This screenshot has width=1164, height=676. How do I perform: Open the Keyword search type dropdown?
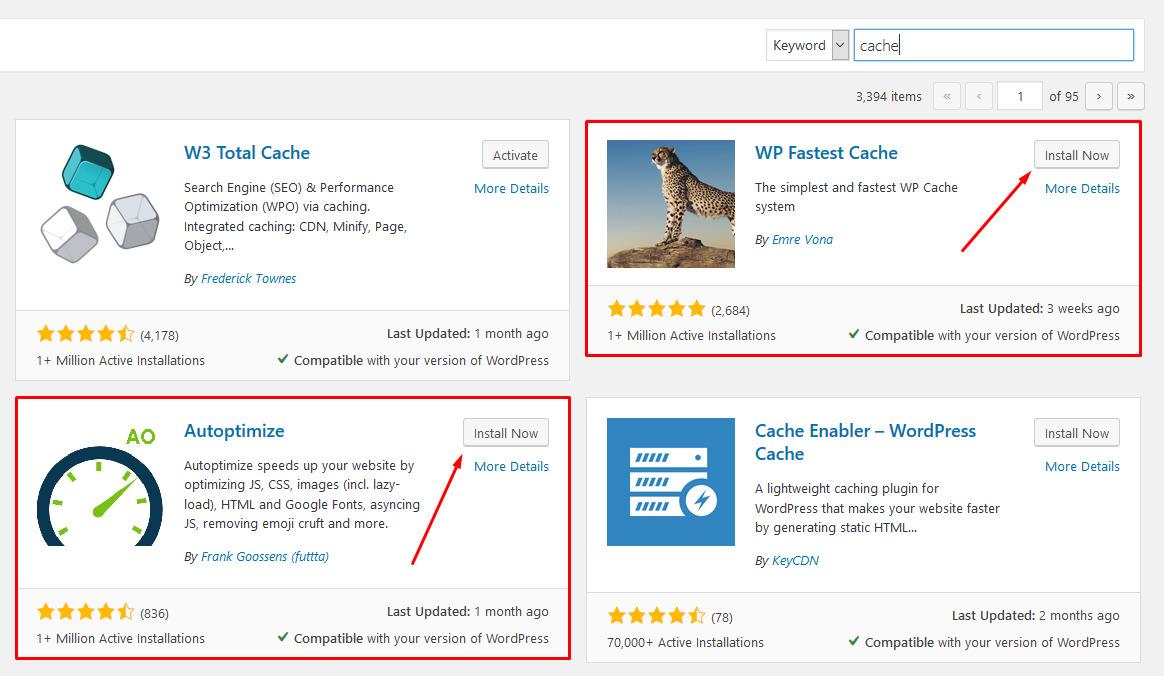808,45
